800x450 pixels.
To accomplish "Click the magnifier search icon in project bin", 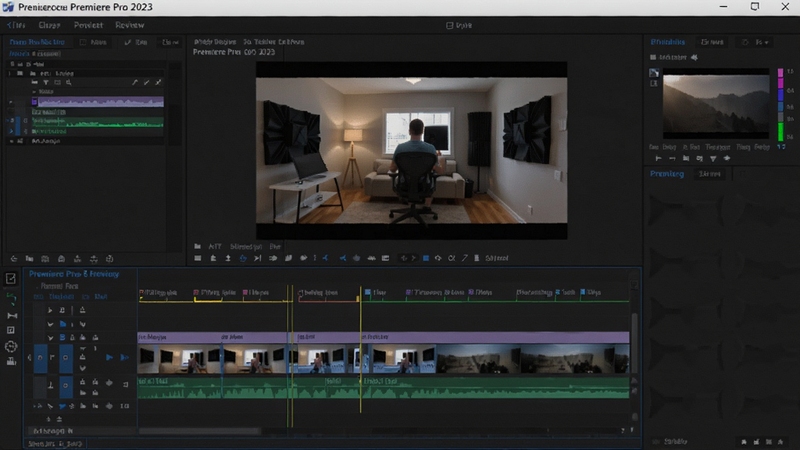I will pyautogui.click(x=68, y=82).
